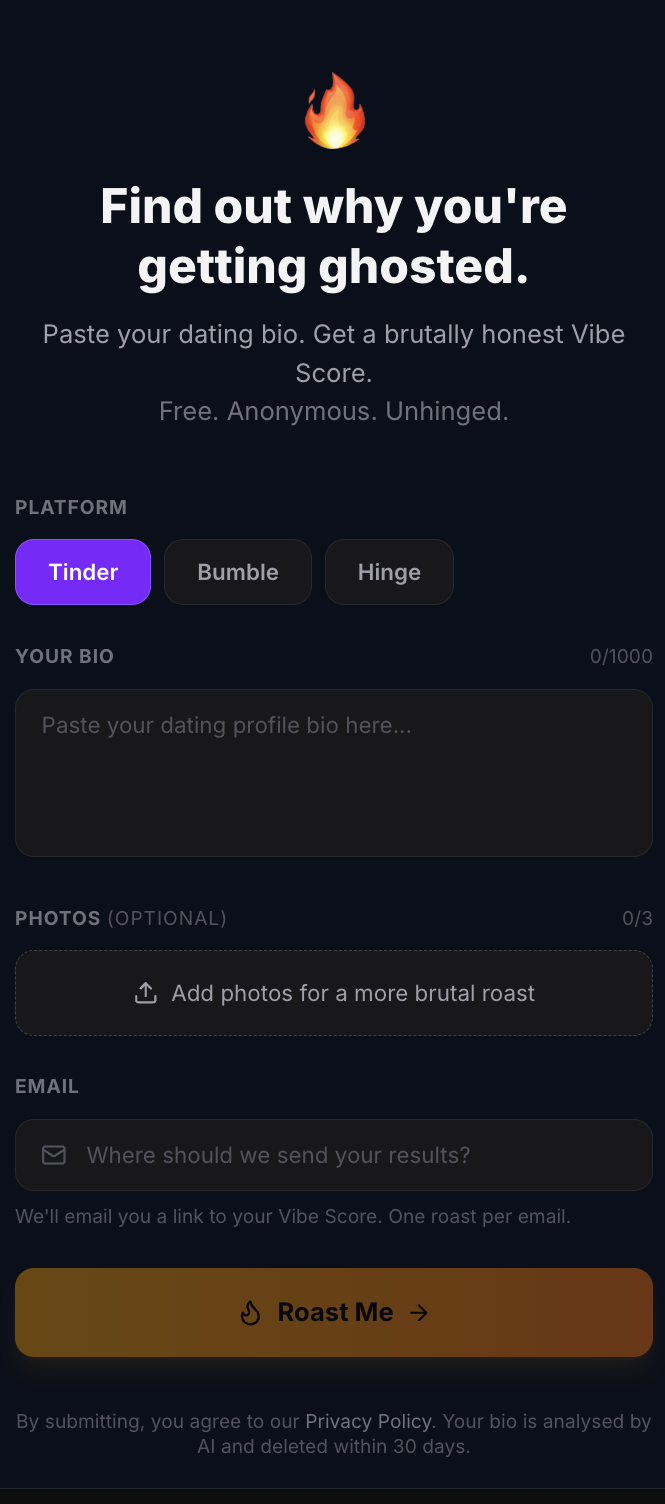Switch platform to Bumble
Screen dimensions: 665x1504
click(237, 572)
